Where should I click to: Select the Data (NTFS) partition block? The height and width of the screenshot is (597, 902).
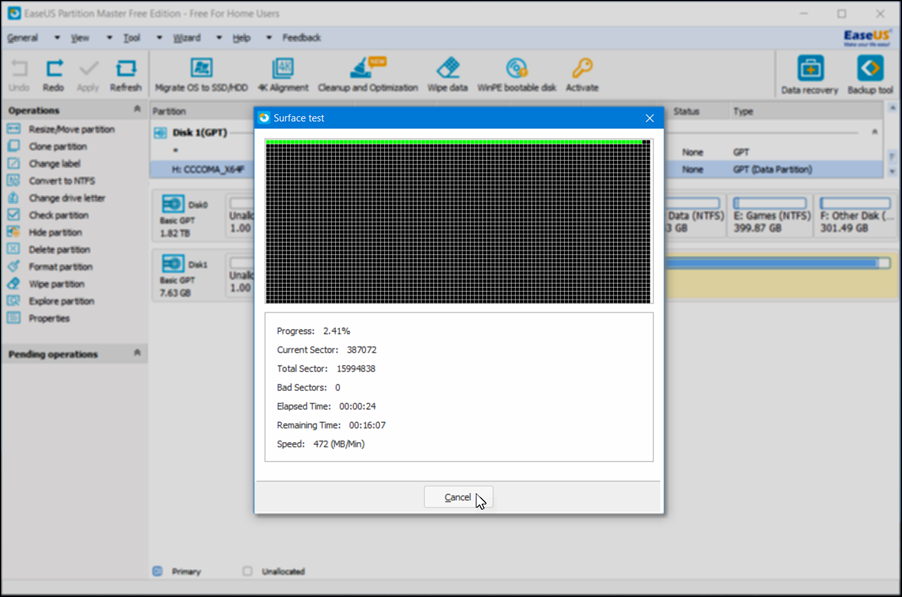tap(694, 216)
